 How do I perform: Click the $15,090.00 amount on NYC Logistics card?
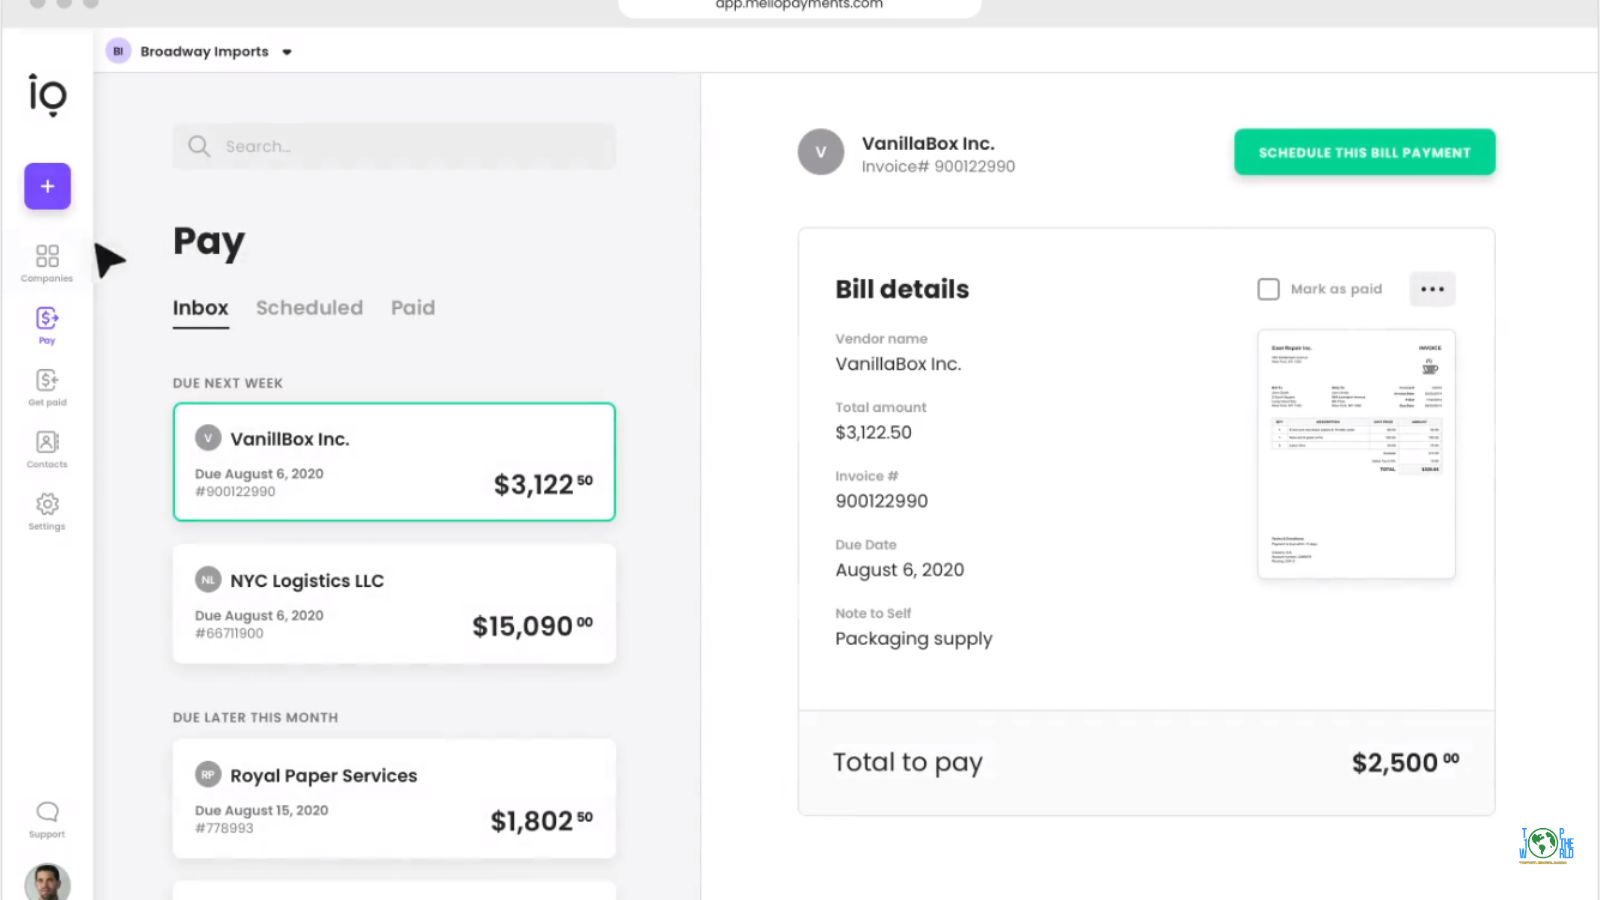[532, 626]
